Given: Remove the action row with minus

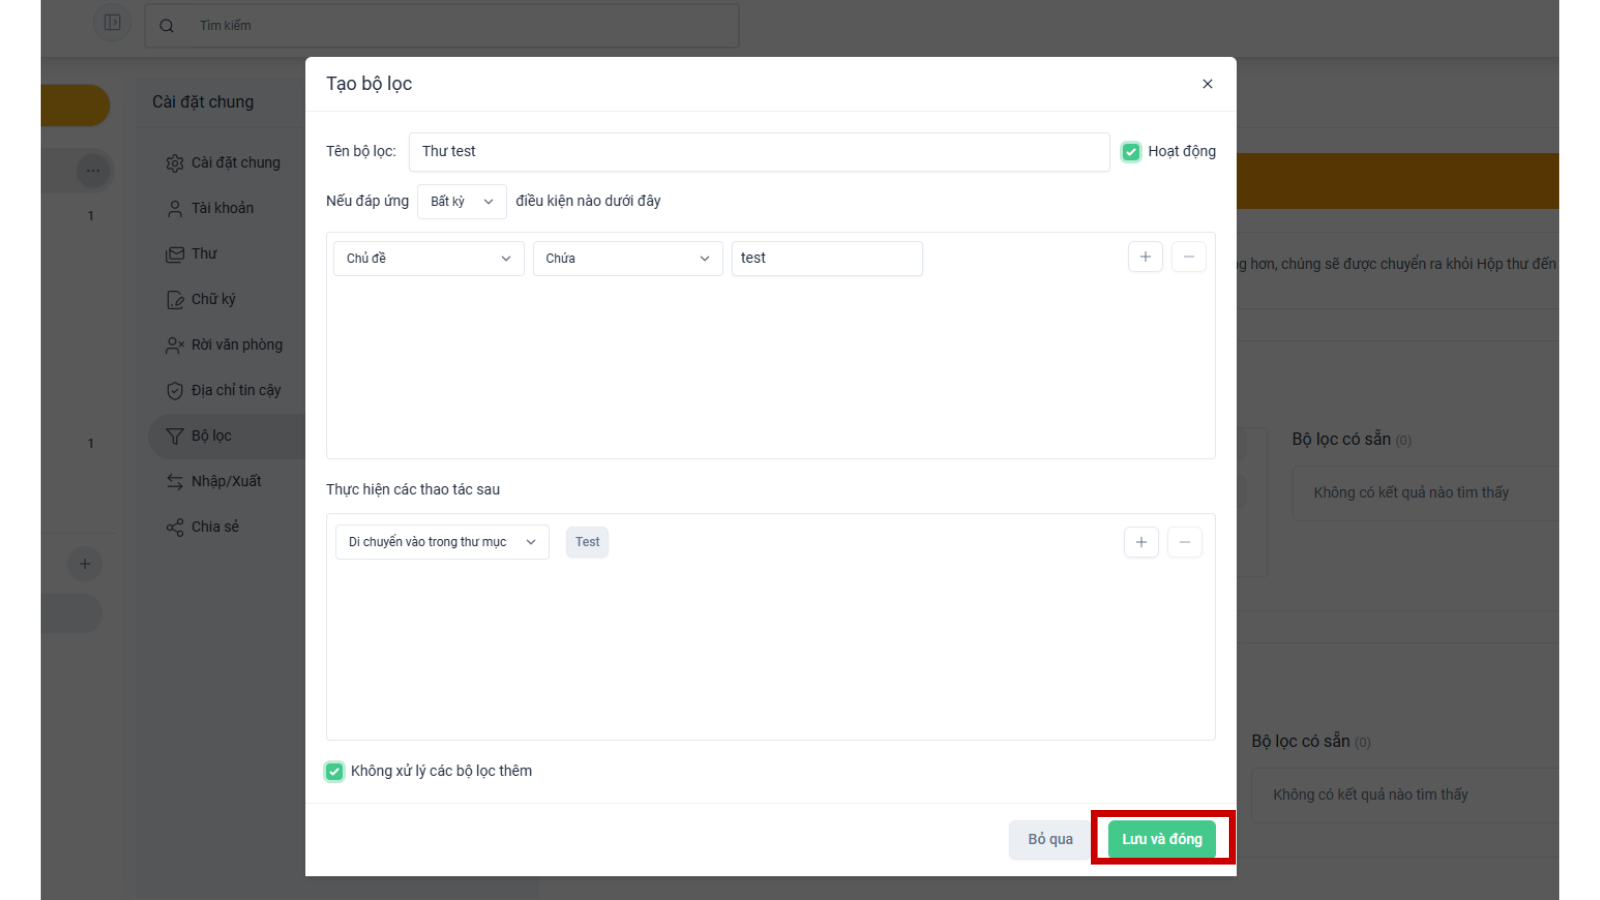Looking at the screenshot, I should pyautogui.click(x=1185, y=542).
